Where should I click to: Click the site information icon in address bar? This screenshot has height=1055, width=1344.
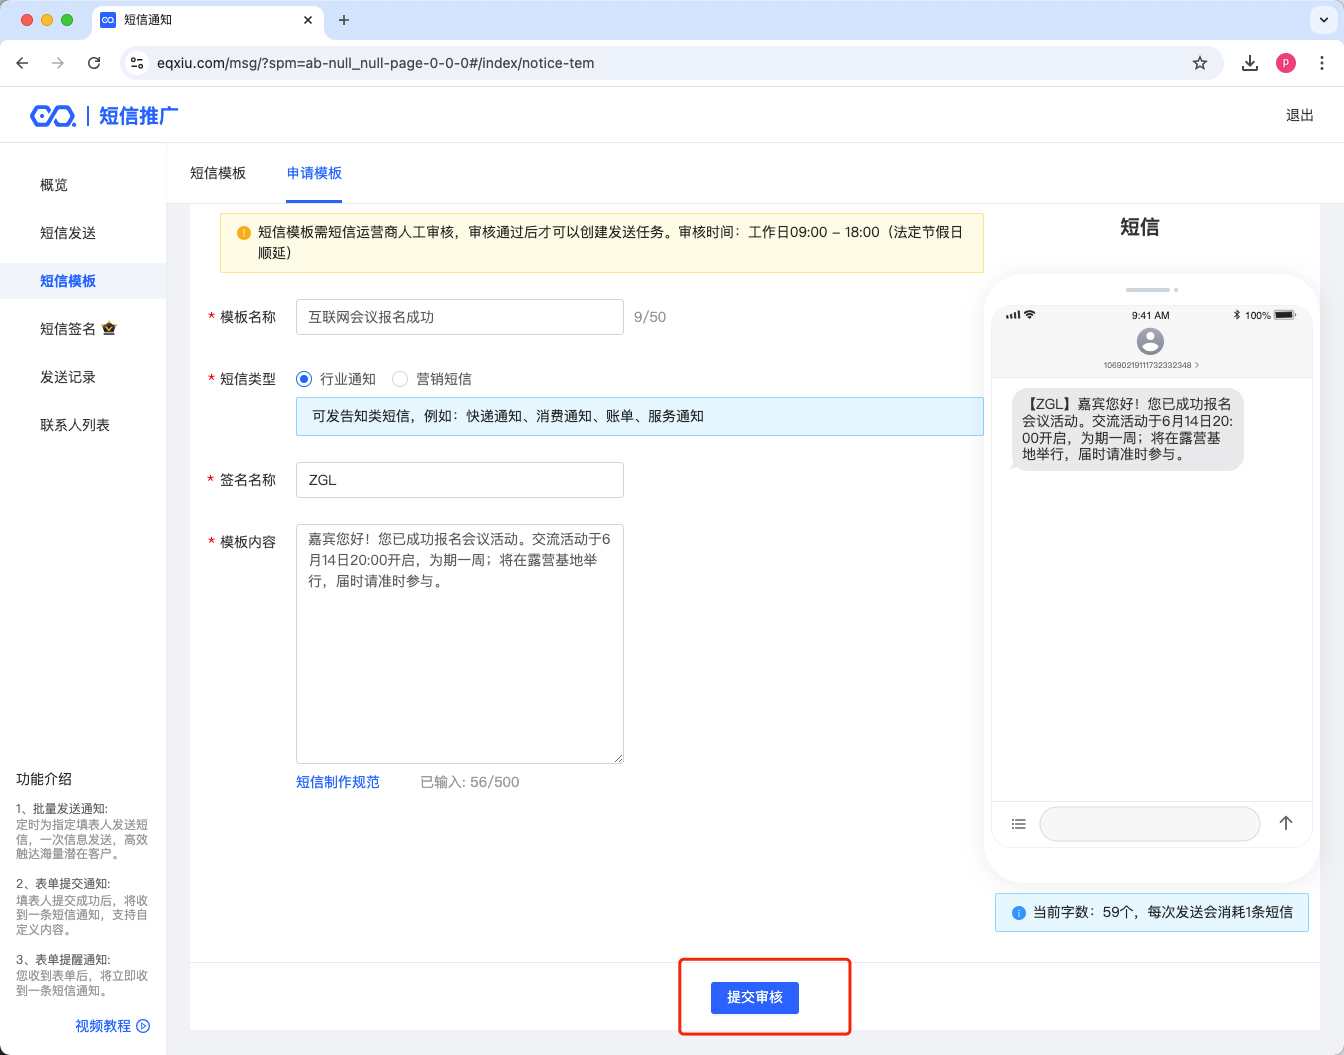click(138, 63)
